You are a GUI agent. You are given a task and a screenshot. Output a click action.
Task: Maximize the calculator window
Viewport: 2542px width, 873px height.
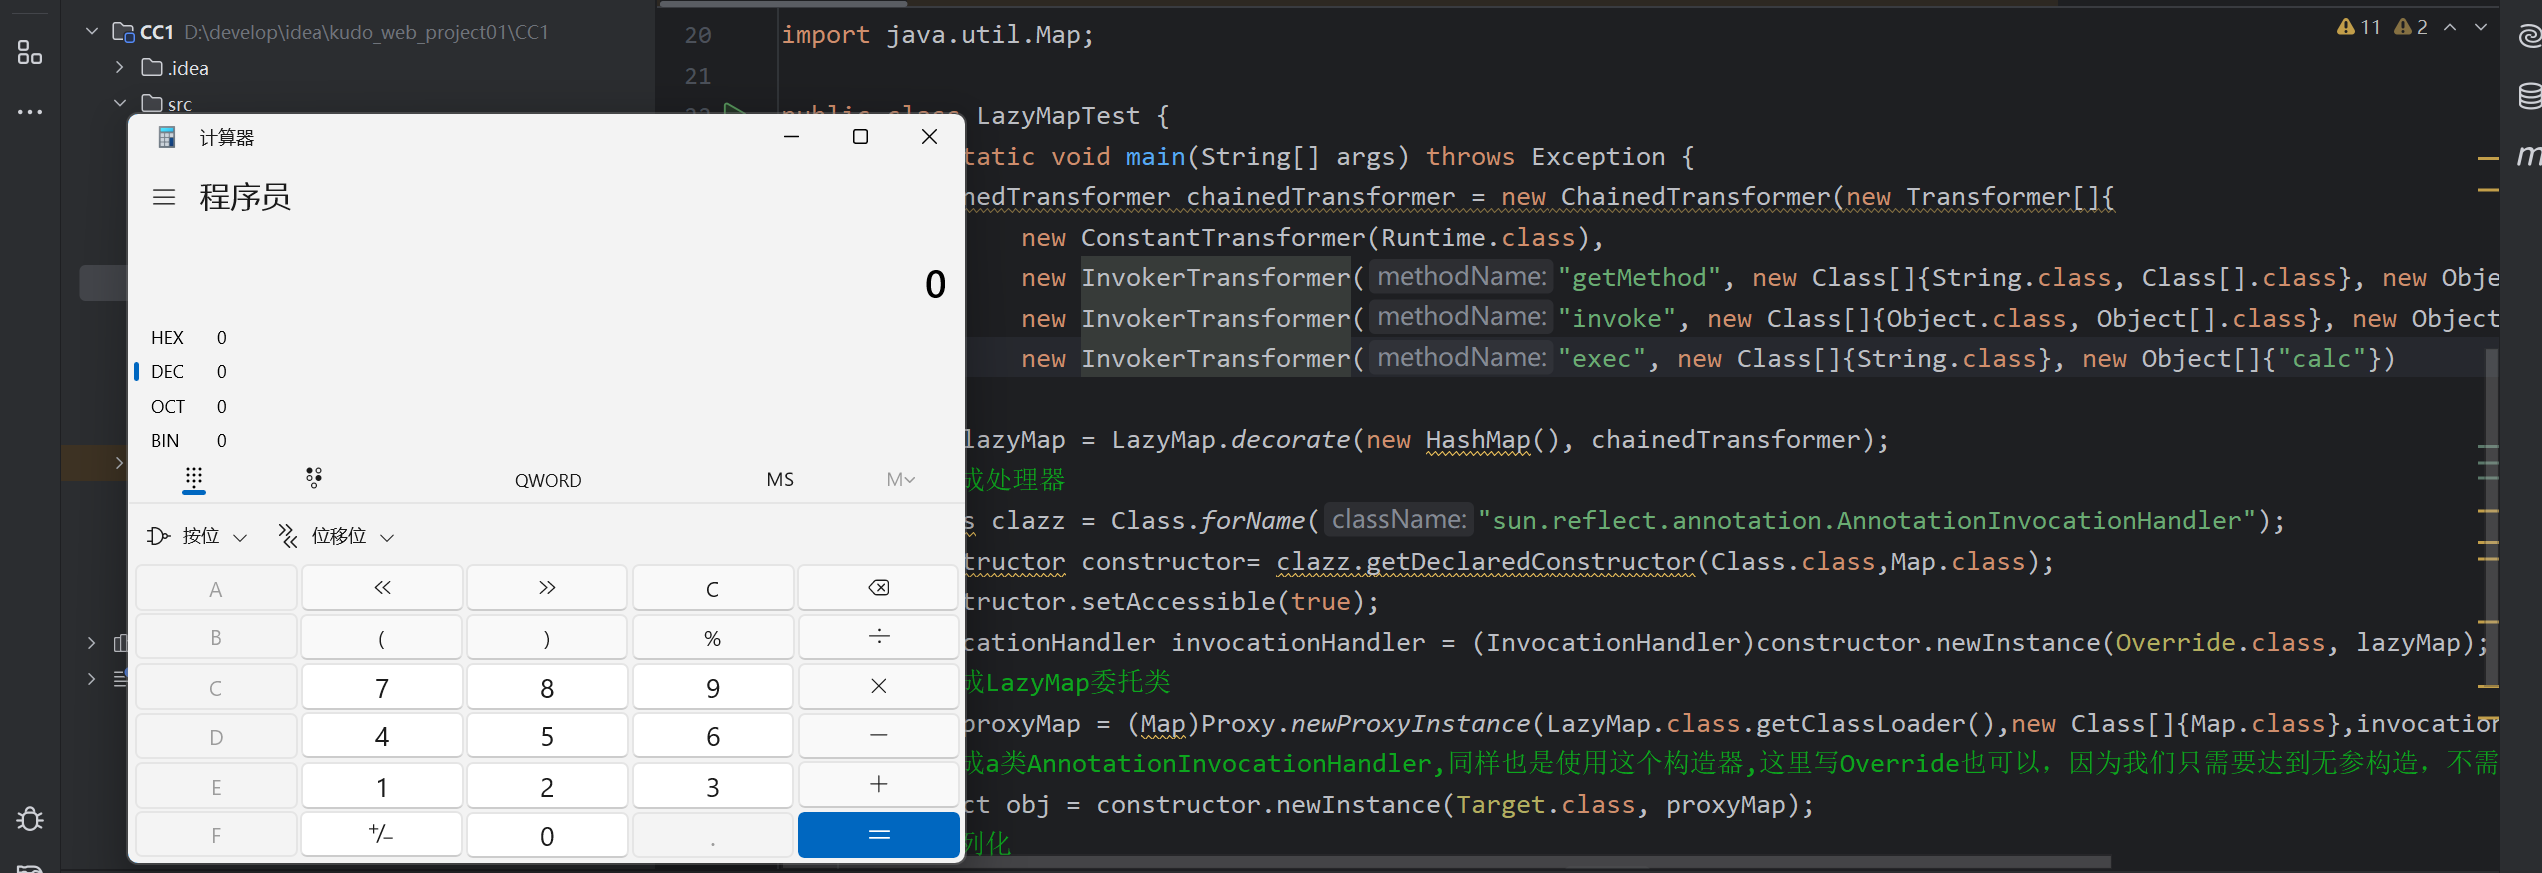coord(860,137)
